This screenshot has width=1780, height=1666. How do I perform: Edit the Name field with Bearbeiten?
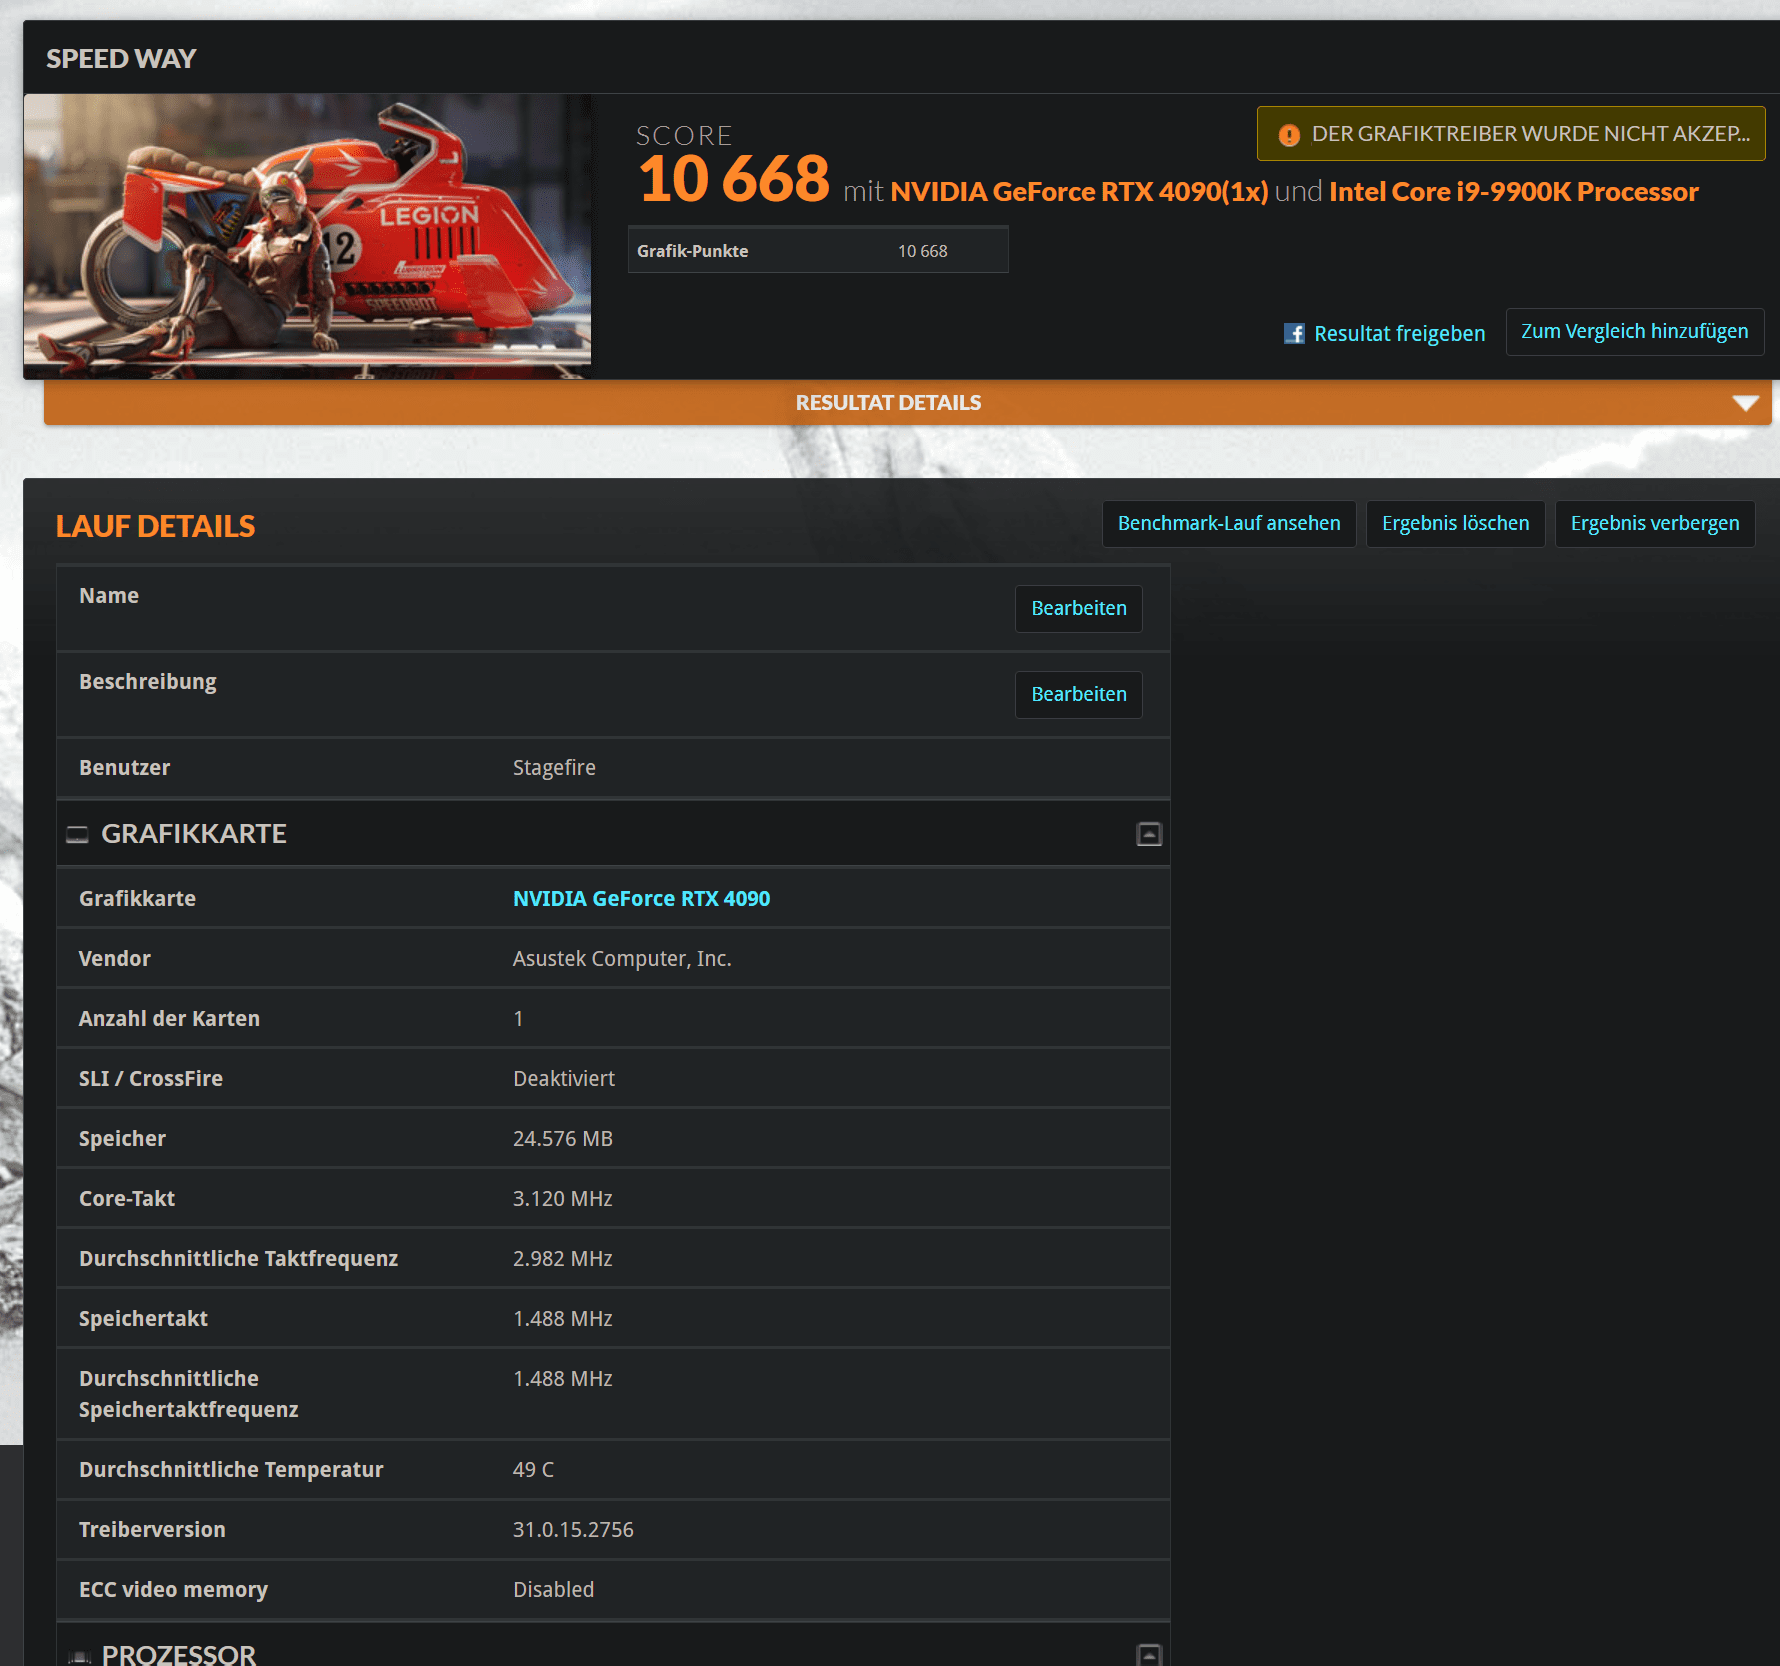click(1079, 609)
